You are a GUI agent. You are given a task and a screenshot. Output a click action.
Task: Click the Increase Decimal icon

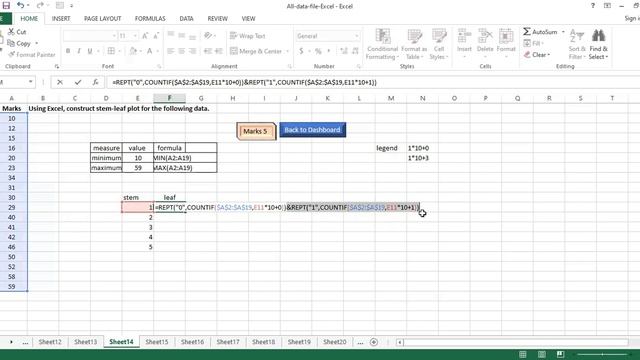point(344,51)
